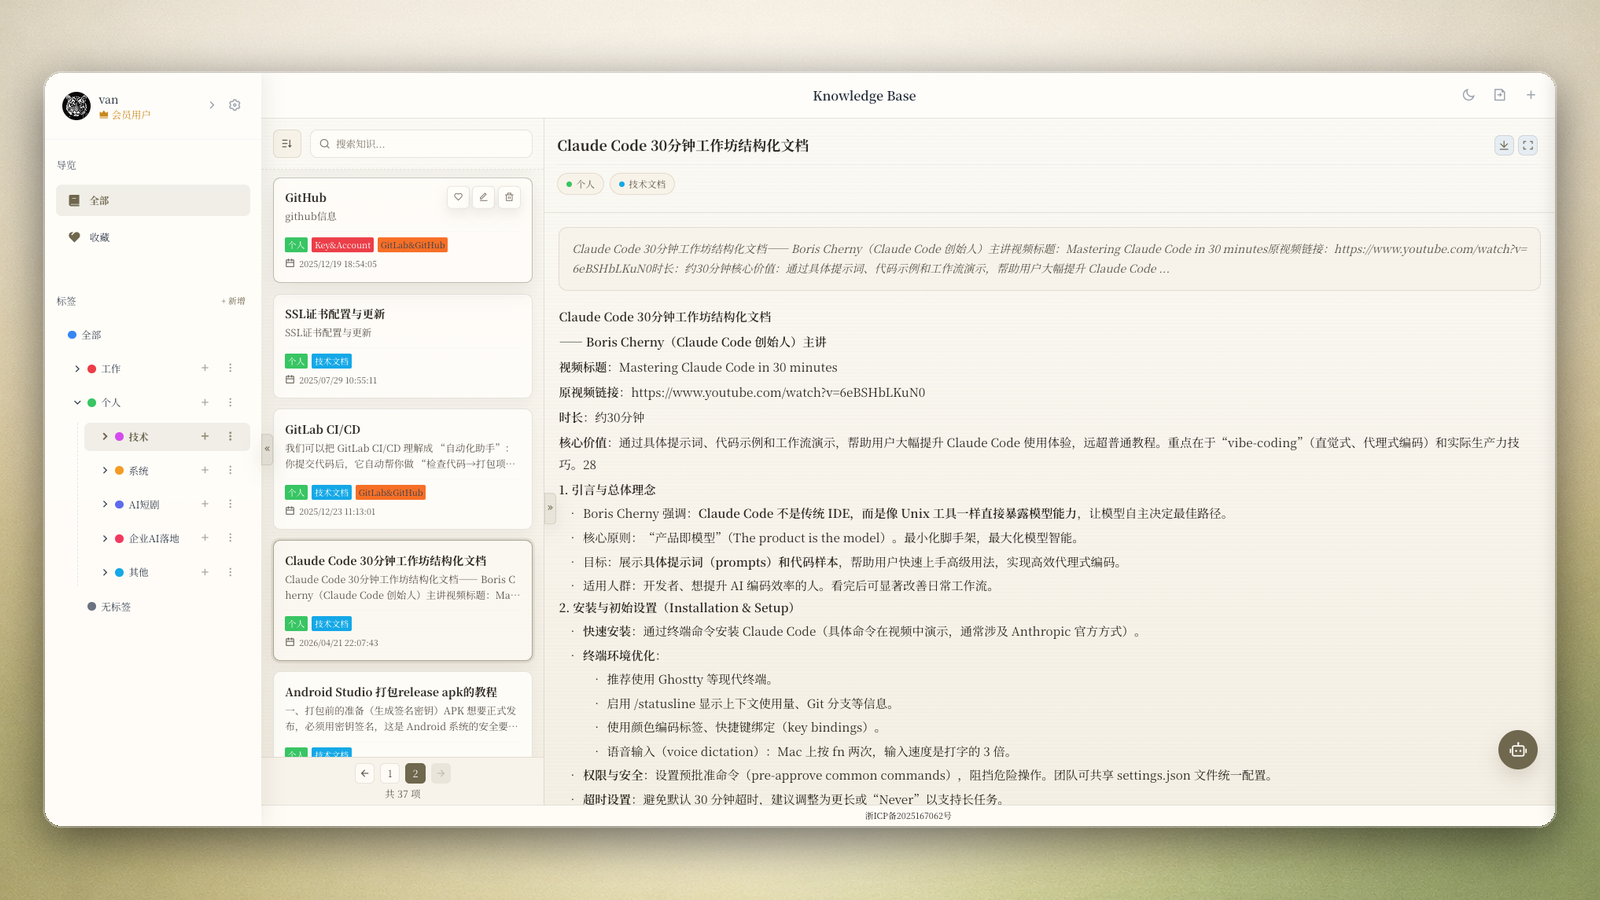The image size is (1600, 900).
Task: Expand the 技术 tag chevron
Action: (x=105, y=437)
